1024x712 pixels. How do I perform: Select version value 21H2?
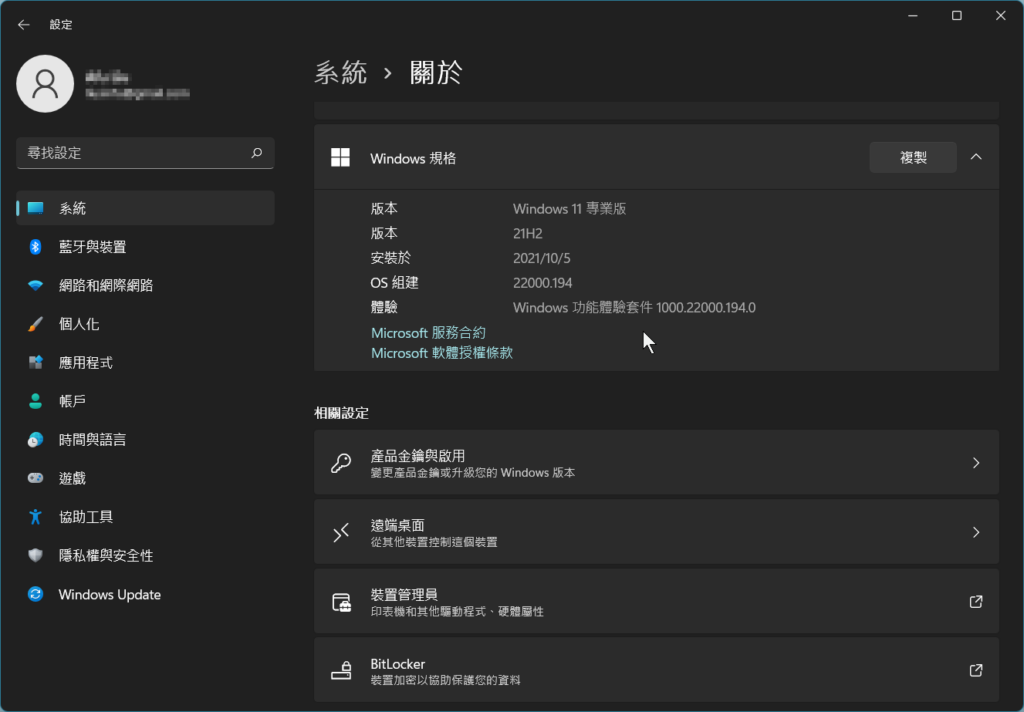coord(528,233)
